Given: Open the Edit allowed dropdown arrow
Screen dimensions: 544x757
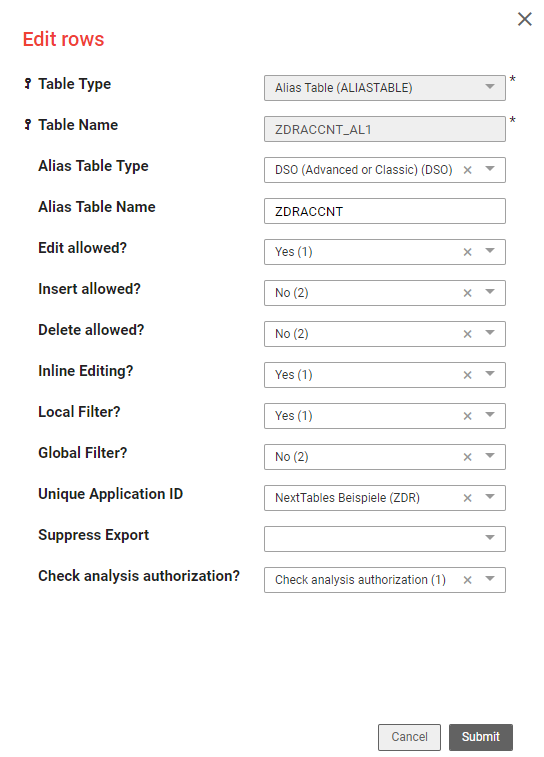Looking at the screenshot, I should (490, 251).
